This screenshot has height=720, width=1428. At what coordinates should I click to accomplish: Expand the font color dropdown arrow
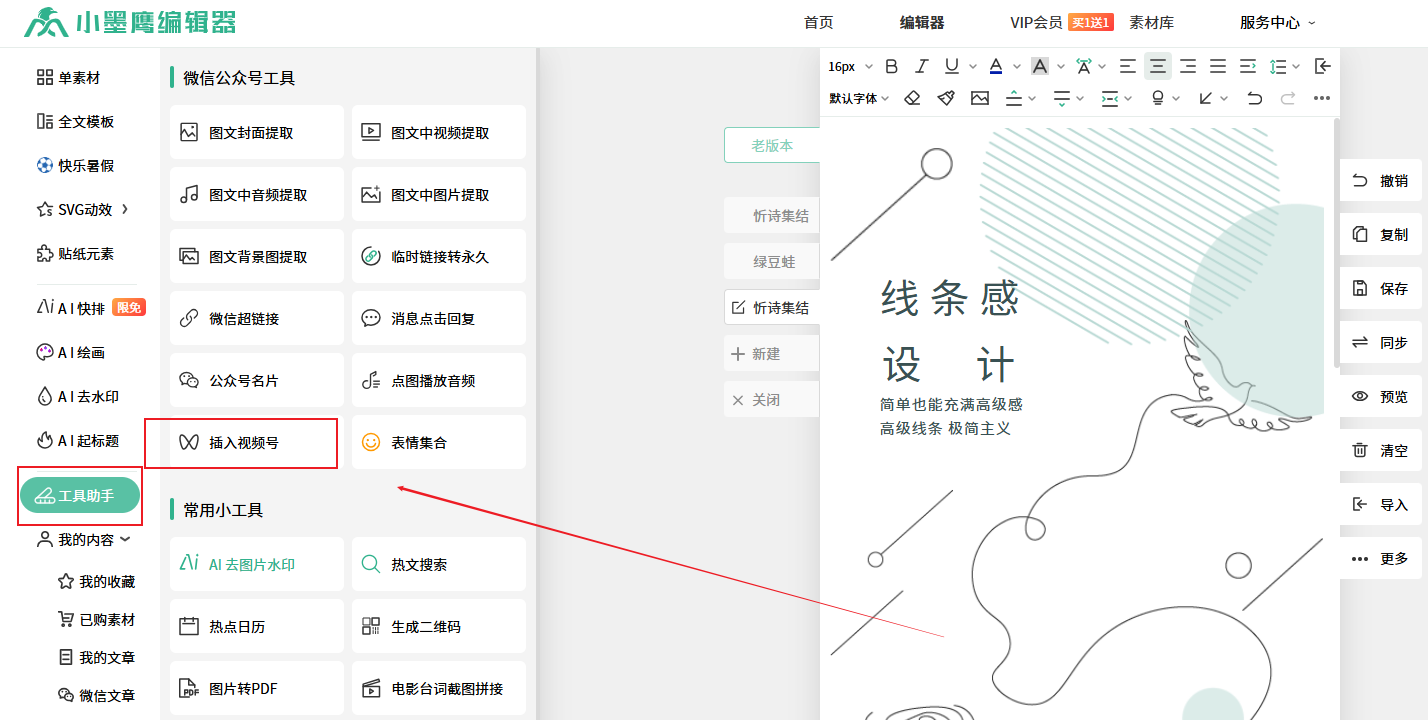tap(1017, 67)
